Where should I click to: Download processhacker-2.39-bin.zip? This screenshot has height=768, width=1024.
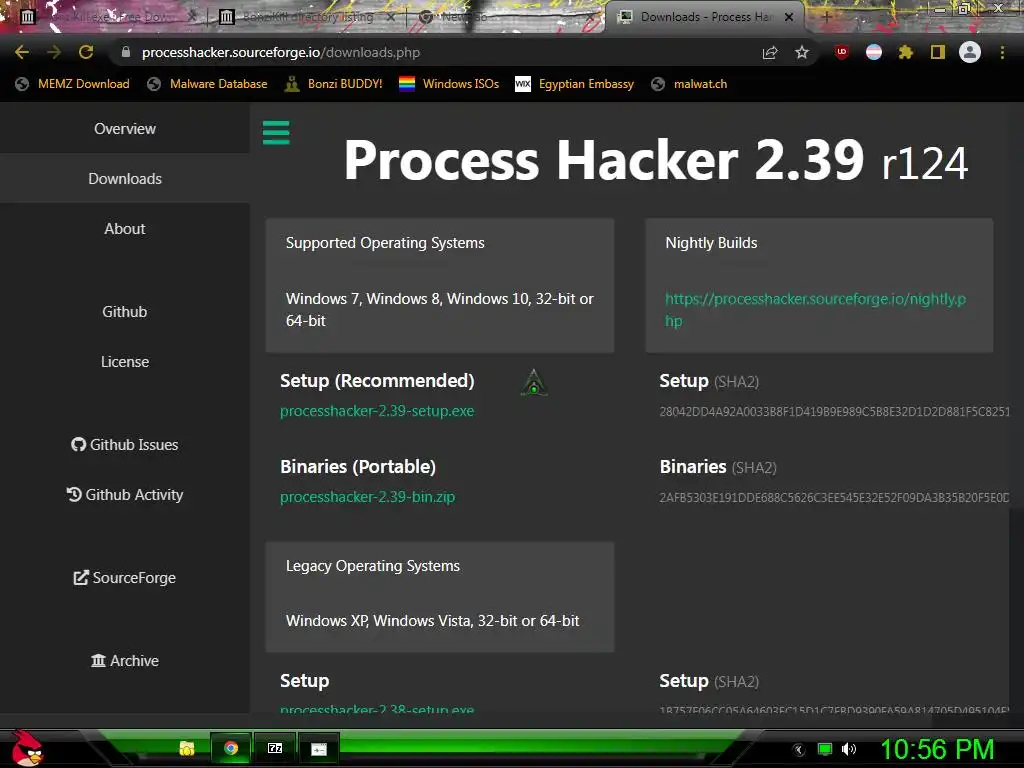pyautogui.click(x=367, y=497)
